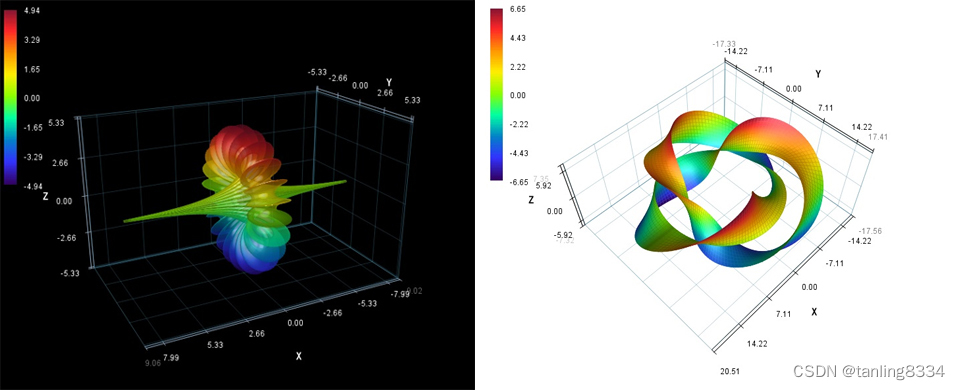This screenshot has height=390, width=960.
Task: Click the Z axis label in the black plot
Action: point(46,197)
